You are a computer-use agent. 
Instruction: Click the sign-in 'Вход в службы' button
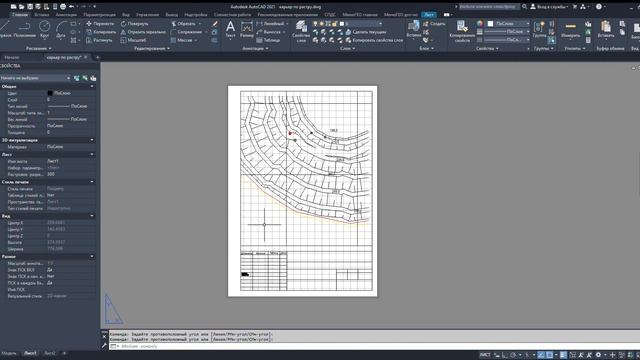point(549,7)
